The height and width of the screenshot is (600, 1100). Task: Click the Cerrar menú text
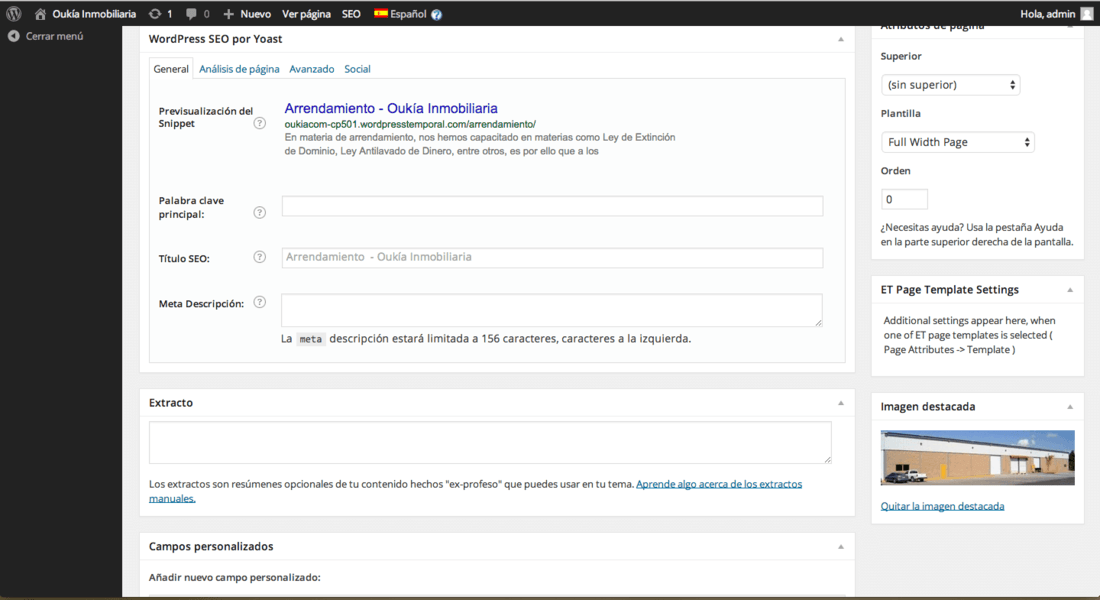(54, 36)
